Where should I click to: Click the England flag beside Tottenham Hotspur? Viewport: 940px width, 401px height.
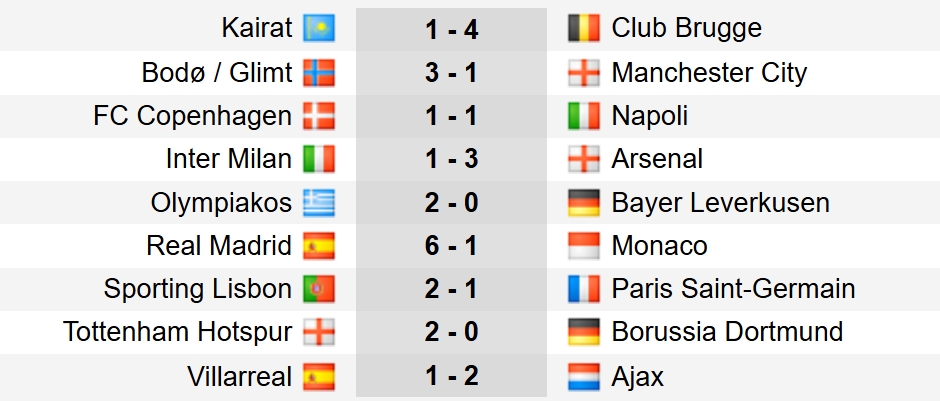click(x=319, y=333)
